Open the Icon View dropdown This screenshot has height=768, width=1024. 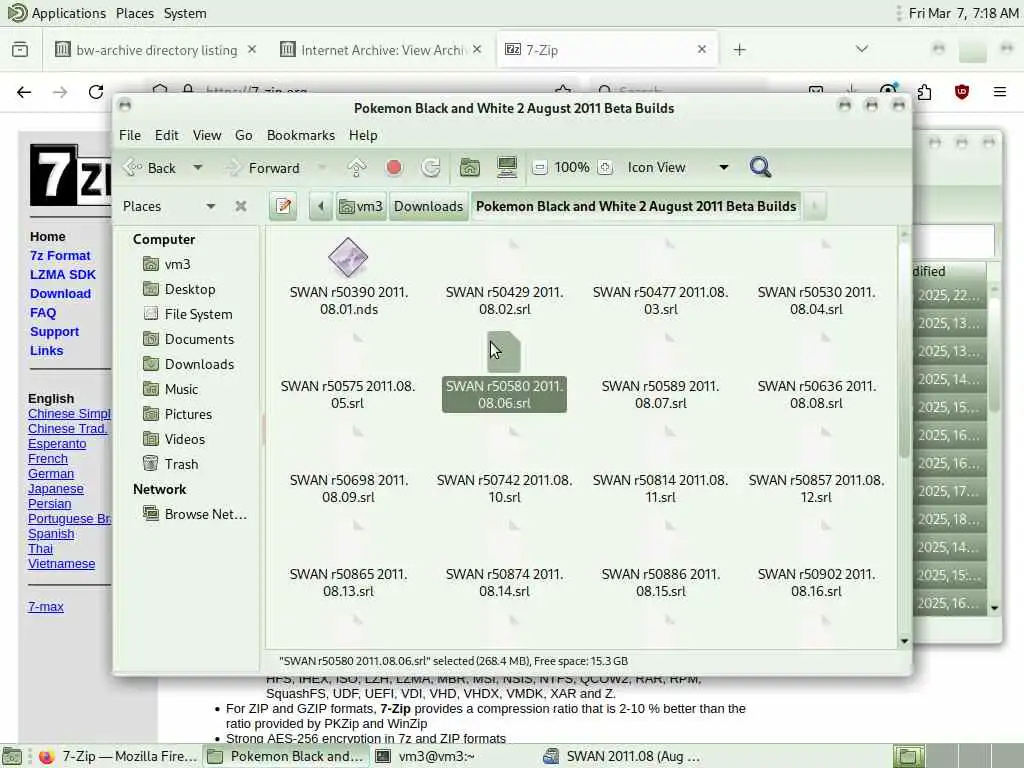(677, 168)
